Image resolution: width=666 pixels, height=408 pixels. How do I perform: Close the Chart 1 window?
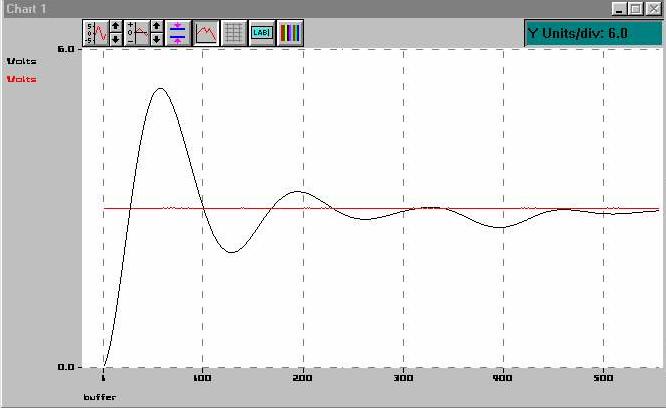[x=653, y=9]
